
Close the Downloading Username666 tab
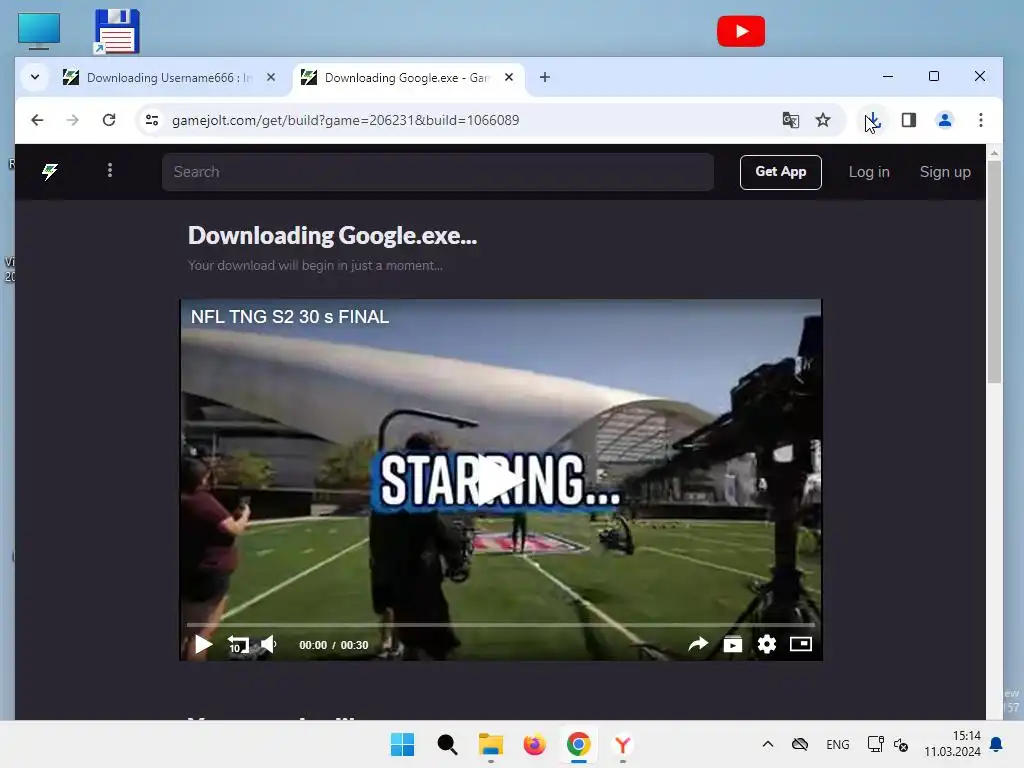point(271,77)
